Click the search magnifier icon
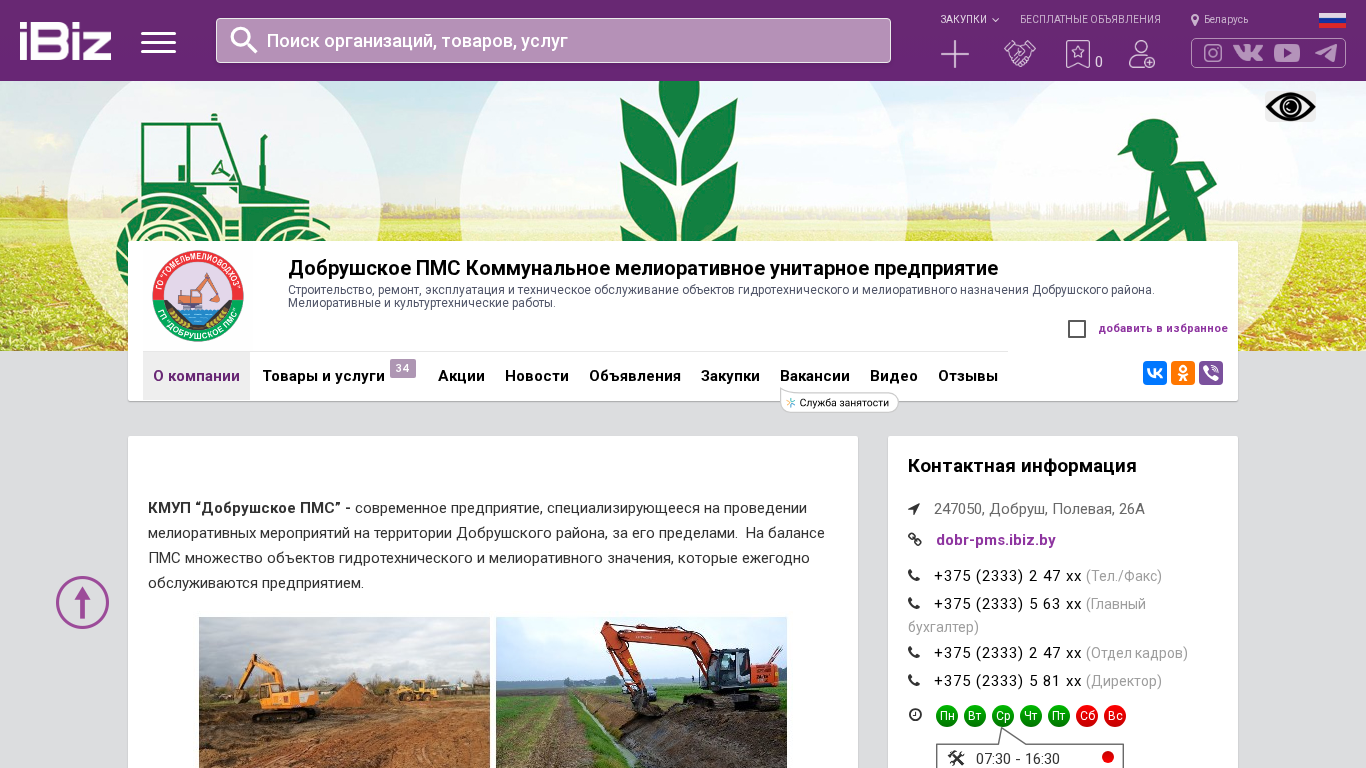Image resolution: width=1366 pixels, height=768 pixels. pos(244,40)
